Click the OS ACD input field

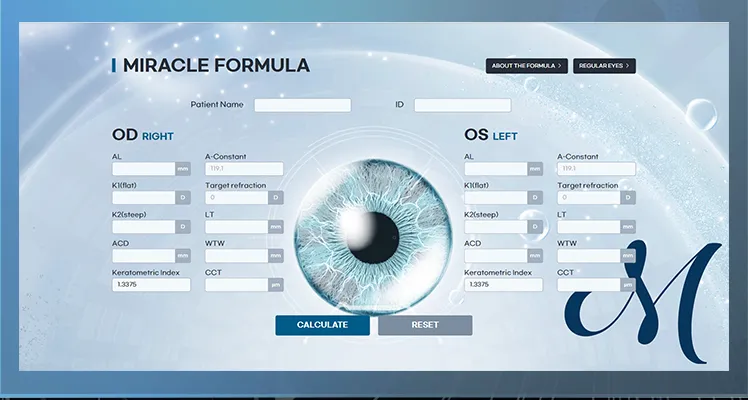tap(496, 256)
